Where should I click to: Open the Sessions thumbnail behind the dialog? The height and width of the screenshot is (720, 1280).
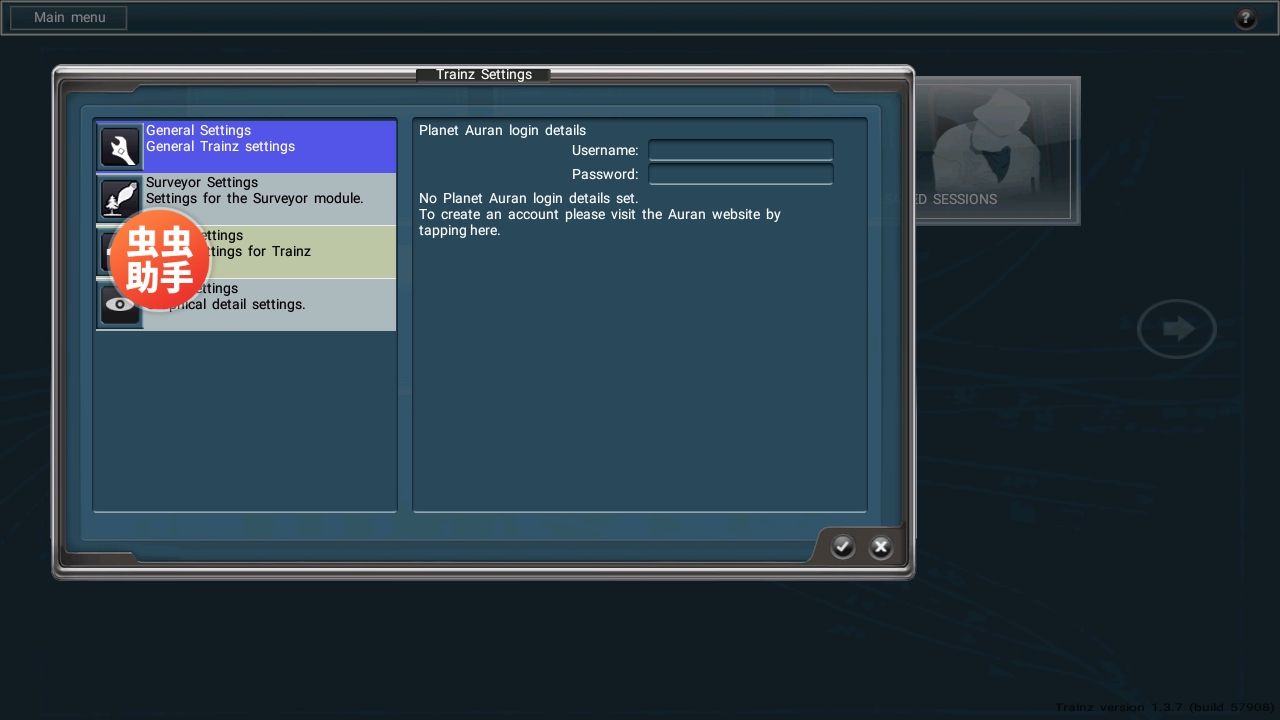[997, 151]
